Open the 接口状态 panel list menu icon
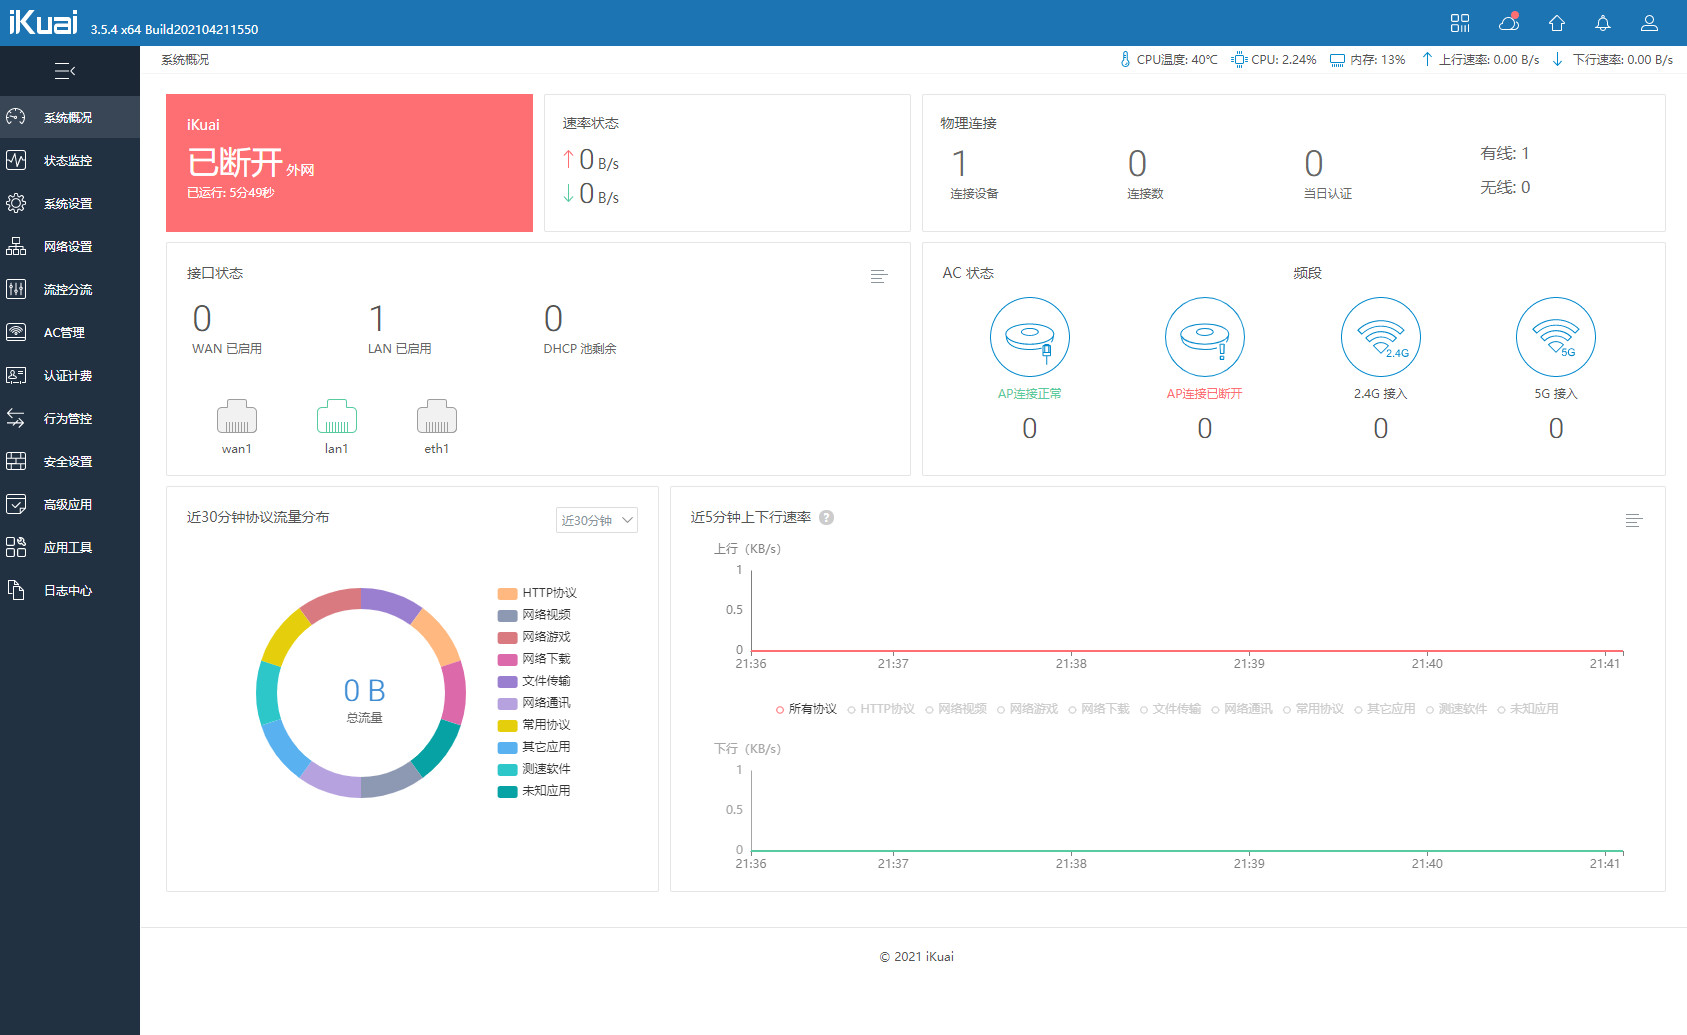Screen dimensions: 1687x1035 (x=879, y=276)
